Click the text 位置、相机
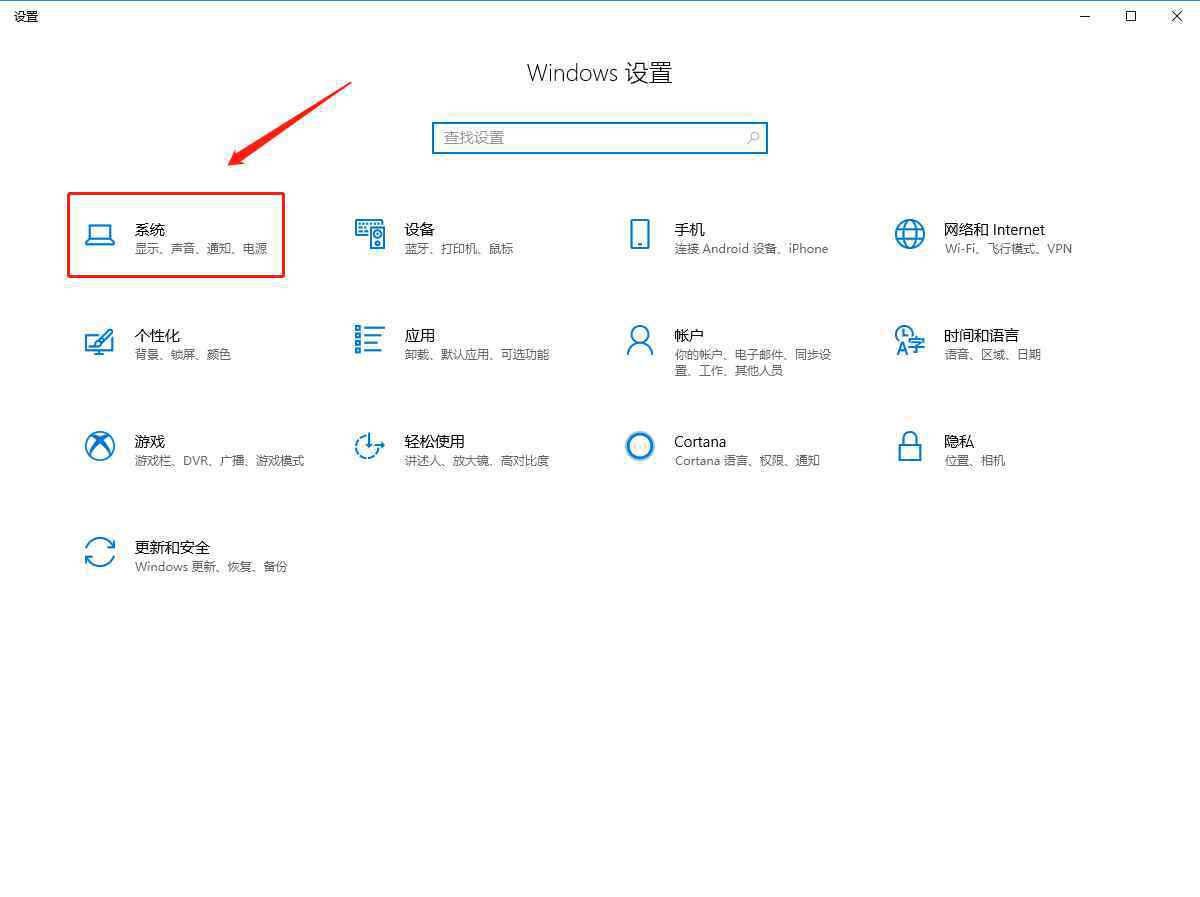This screenshot has height=897, width=1200. tap(975, 461)
